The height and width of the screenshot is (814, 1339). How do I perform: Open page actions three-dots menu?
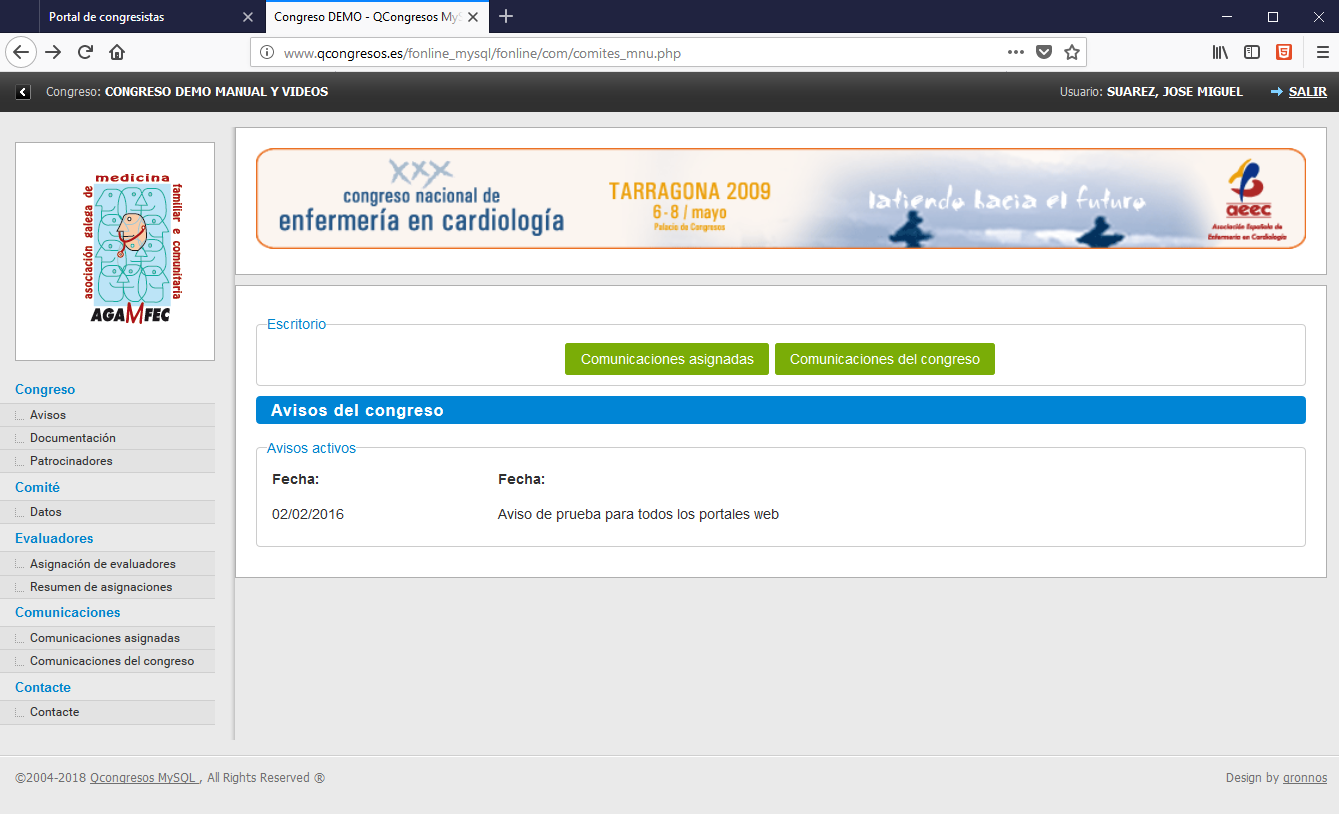pos(1015,53)
